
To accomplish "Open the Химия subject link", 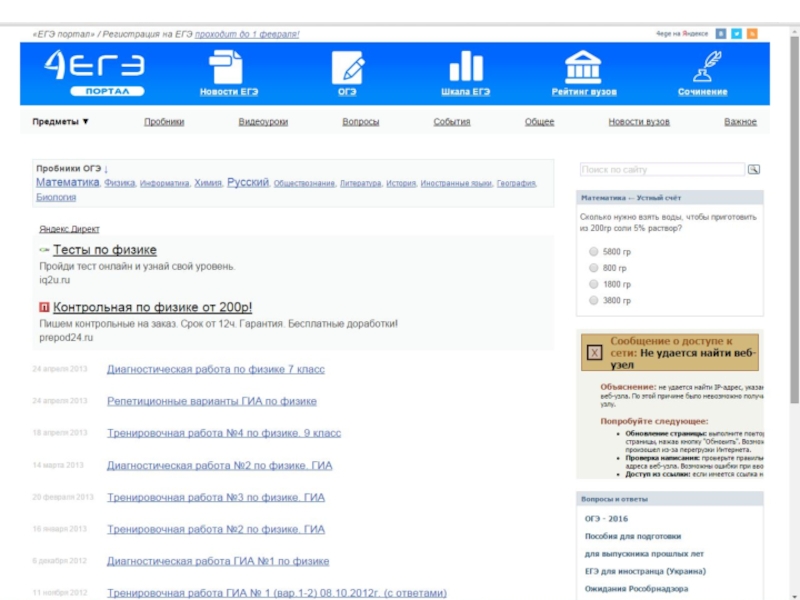I will click(208, 183).
